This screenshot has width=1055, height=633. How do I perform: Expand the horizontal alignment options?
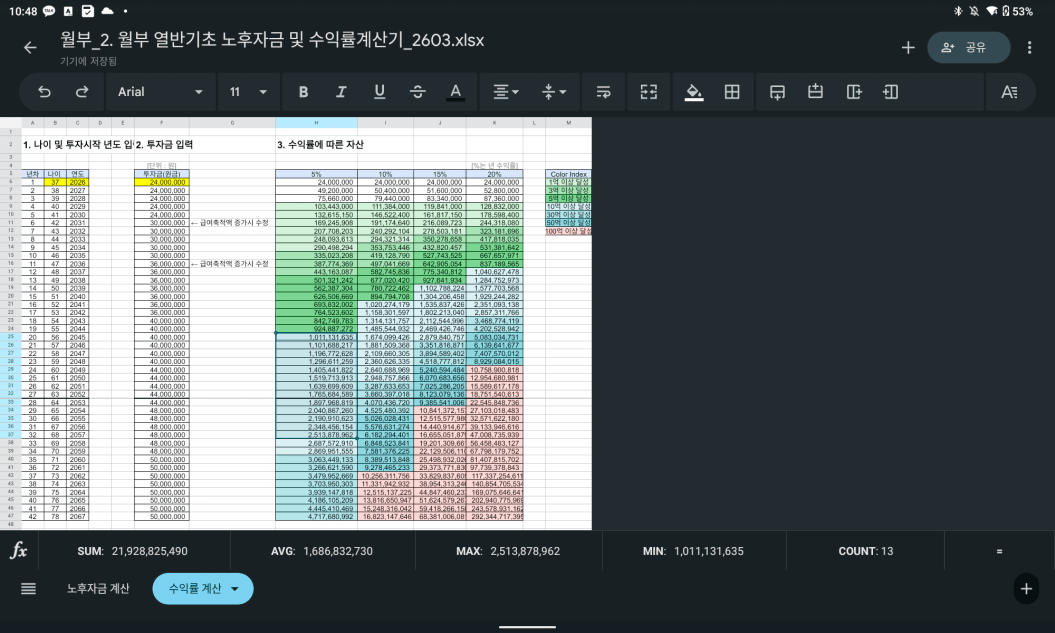pyautogui.click(x=506, y=92)
